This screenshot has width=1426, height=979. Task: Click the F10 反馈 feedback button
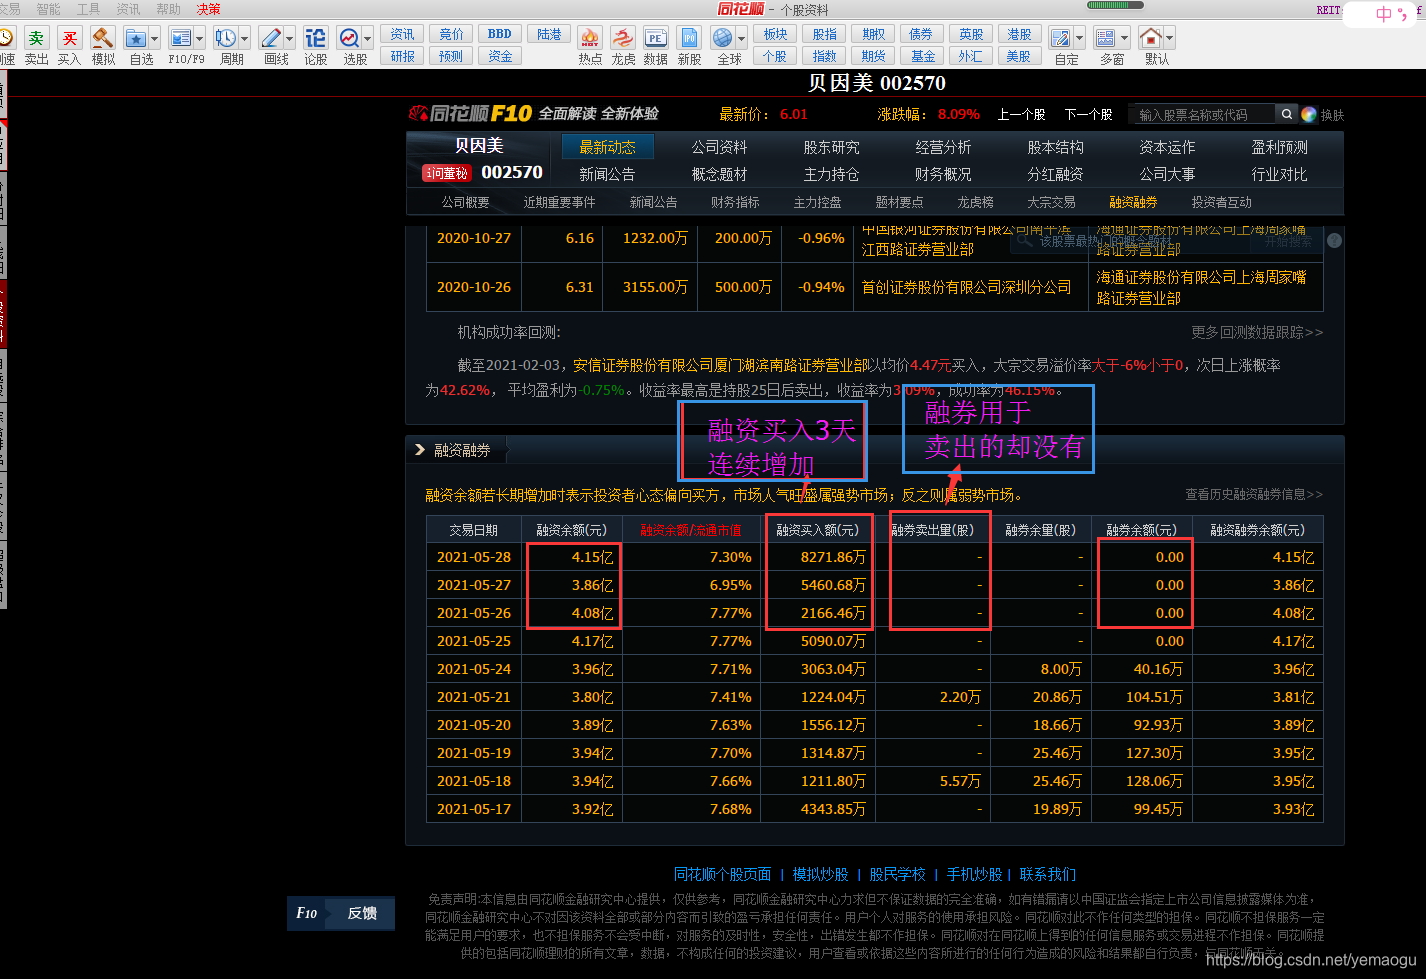(x=341, y=913)
